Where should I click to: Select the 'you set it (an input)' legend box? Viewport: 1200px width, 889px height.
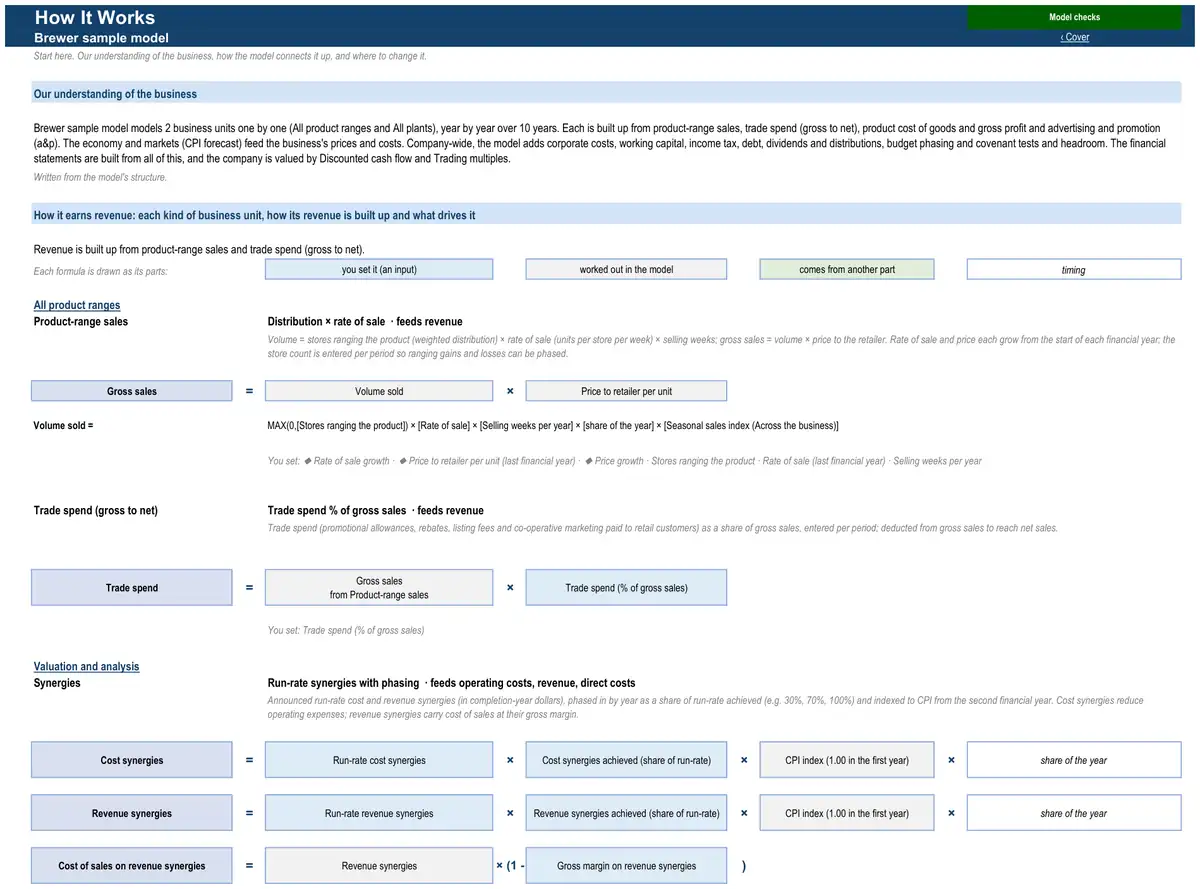point(379,270)
